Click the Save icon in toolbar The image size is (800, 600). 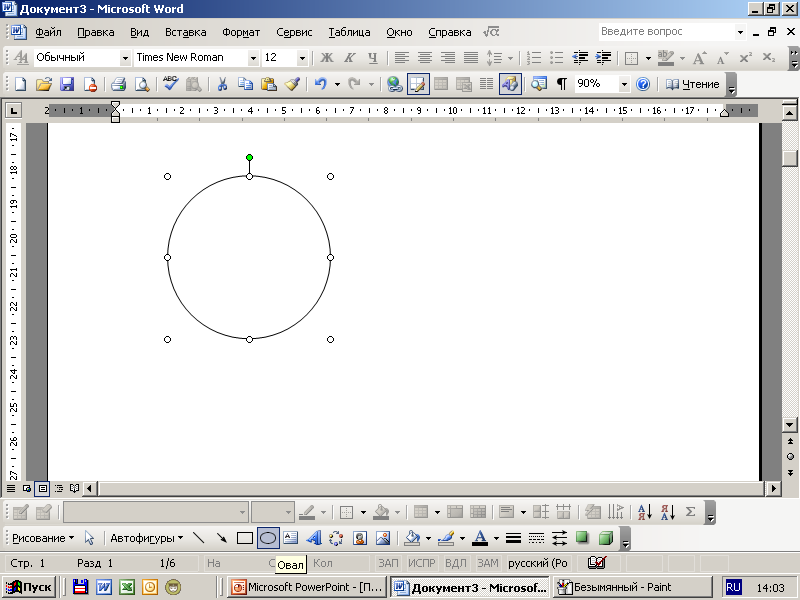[67, 84]
